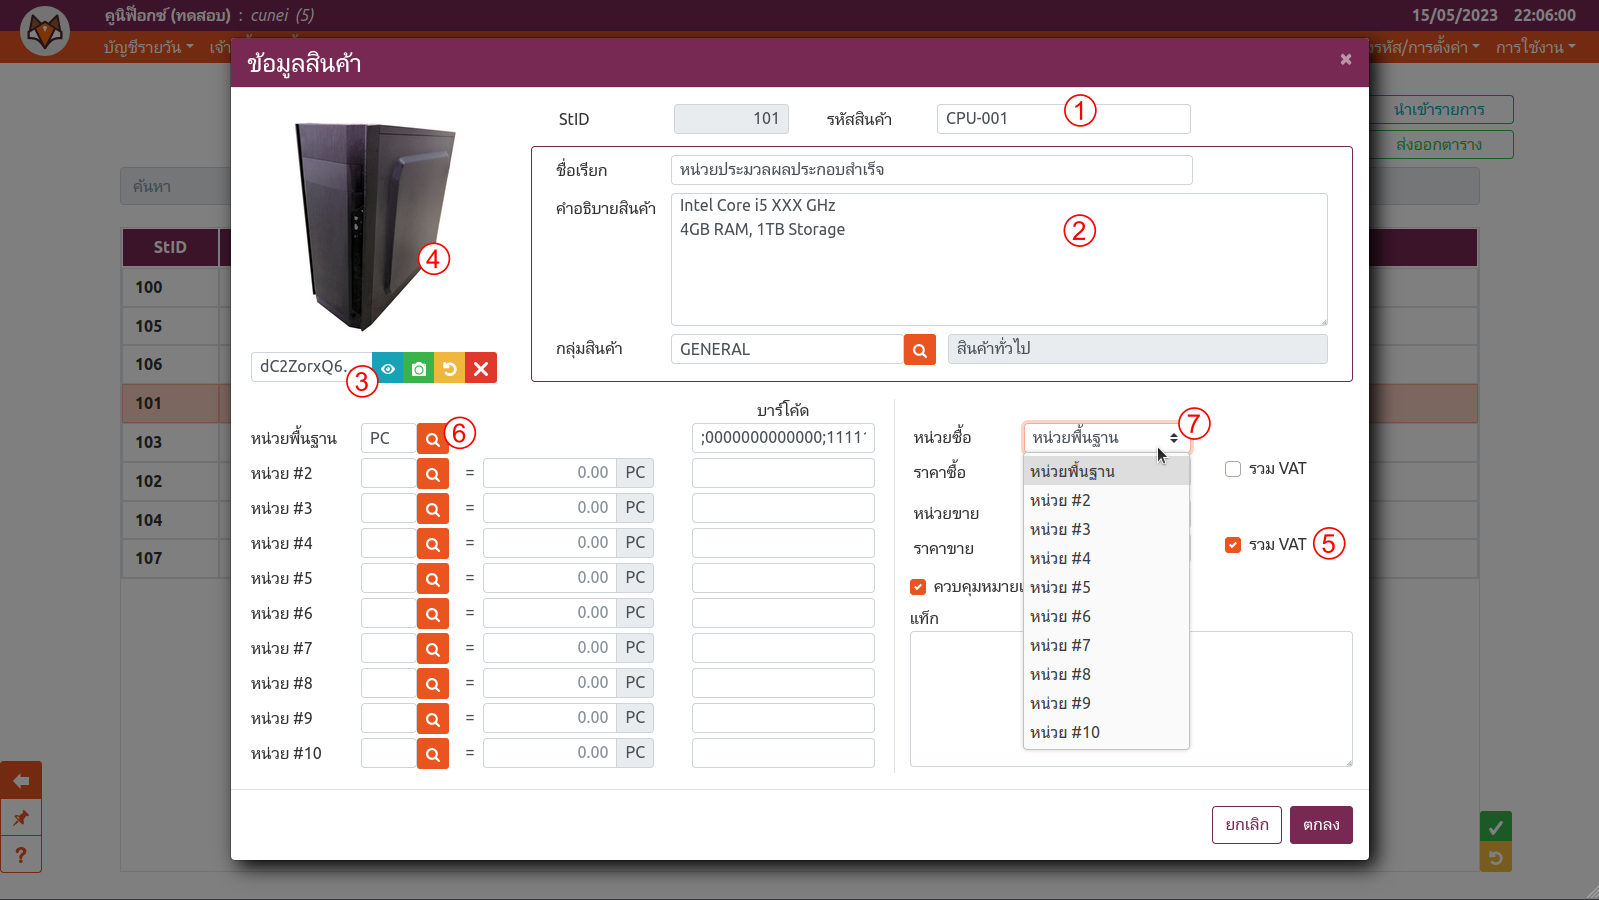Screen dimensions: 1599x900
Task: Click the green camera upload icon
Action: point(419,368)
